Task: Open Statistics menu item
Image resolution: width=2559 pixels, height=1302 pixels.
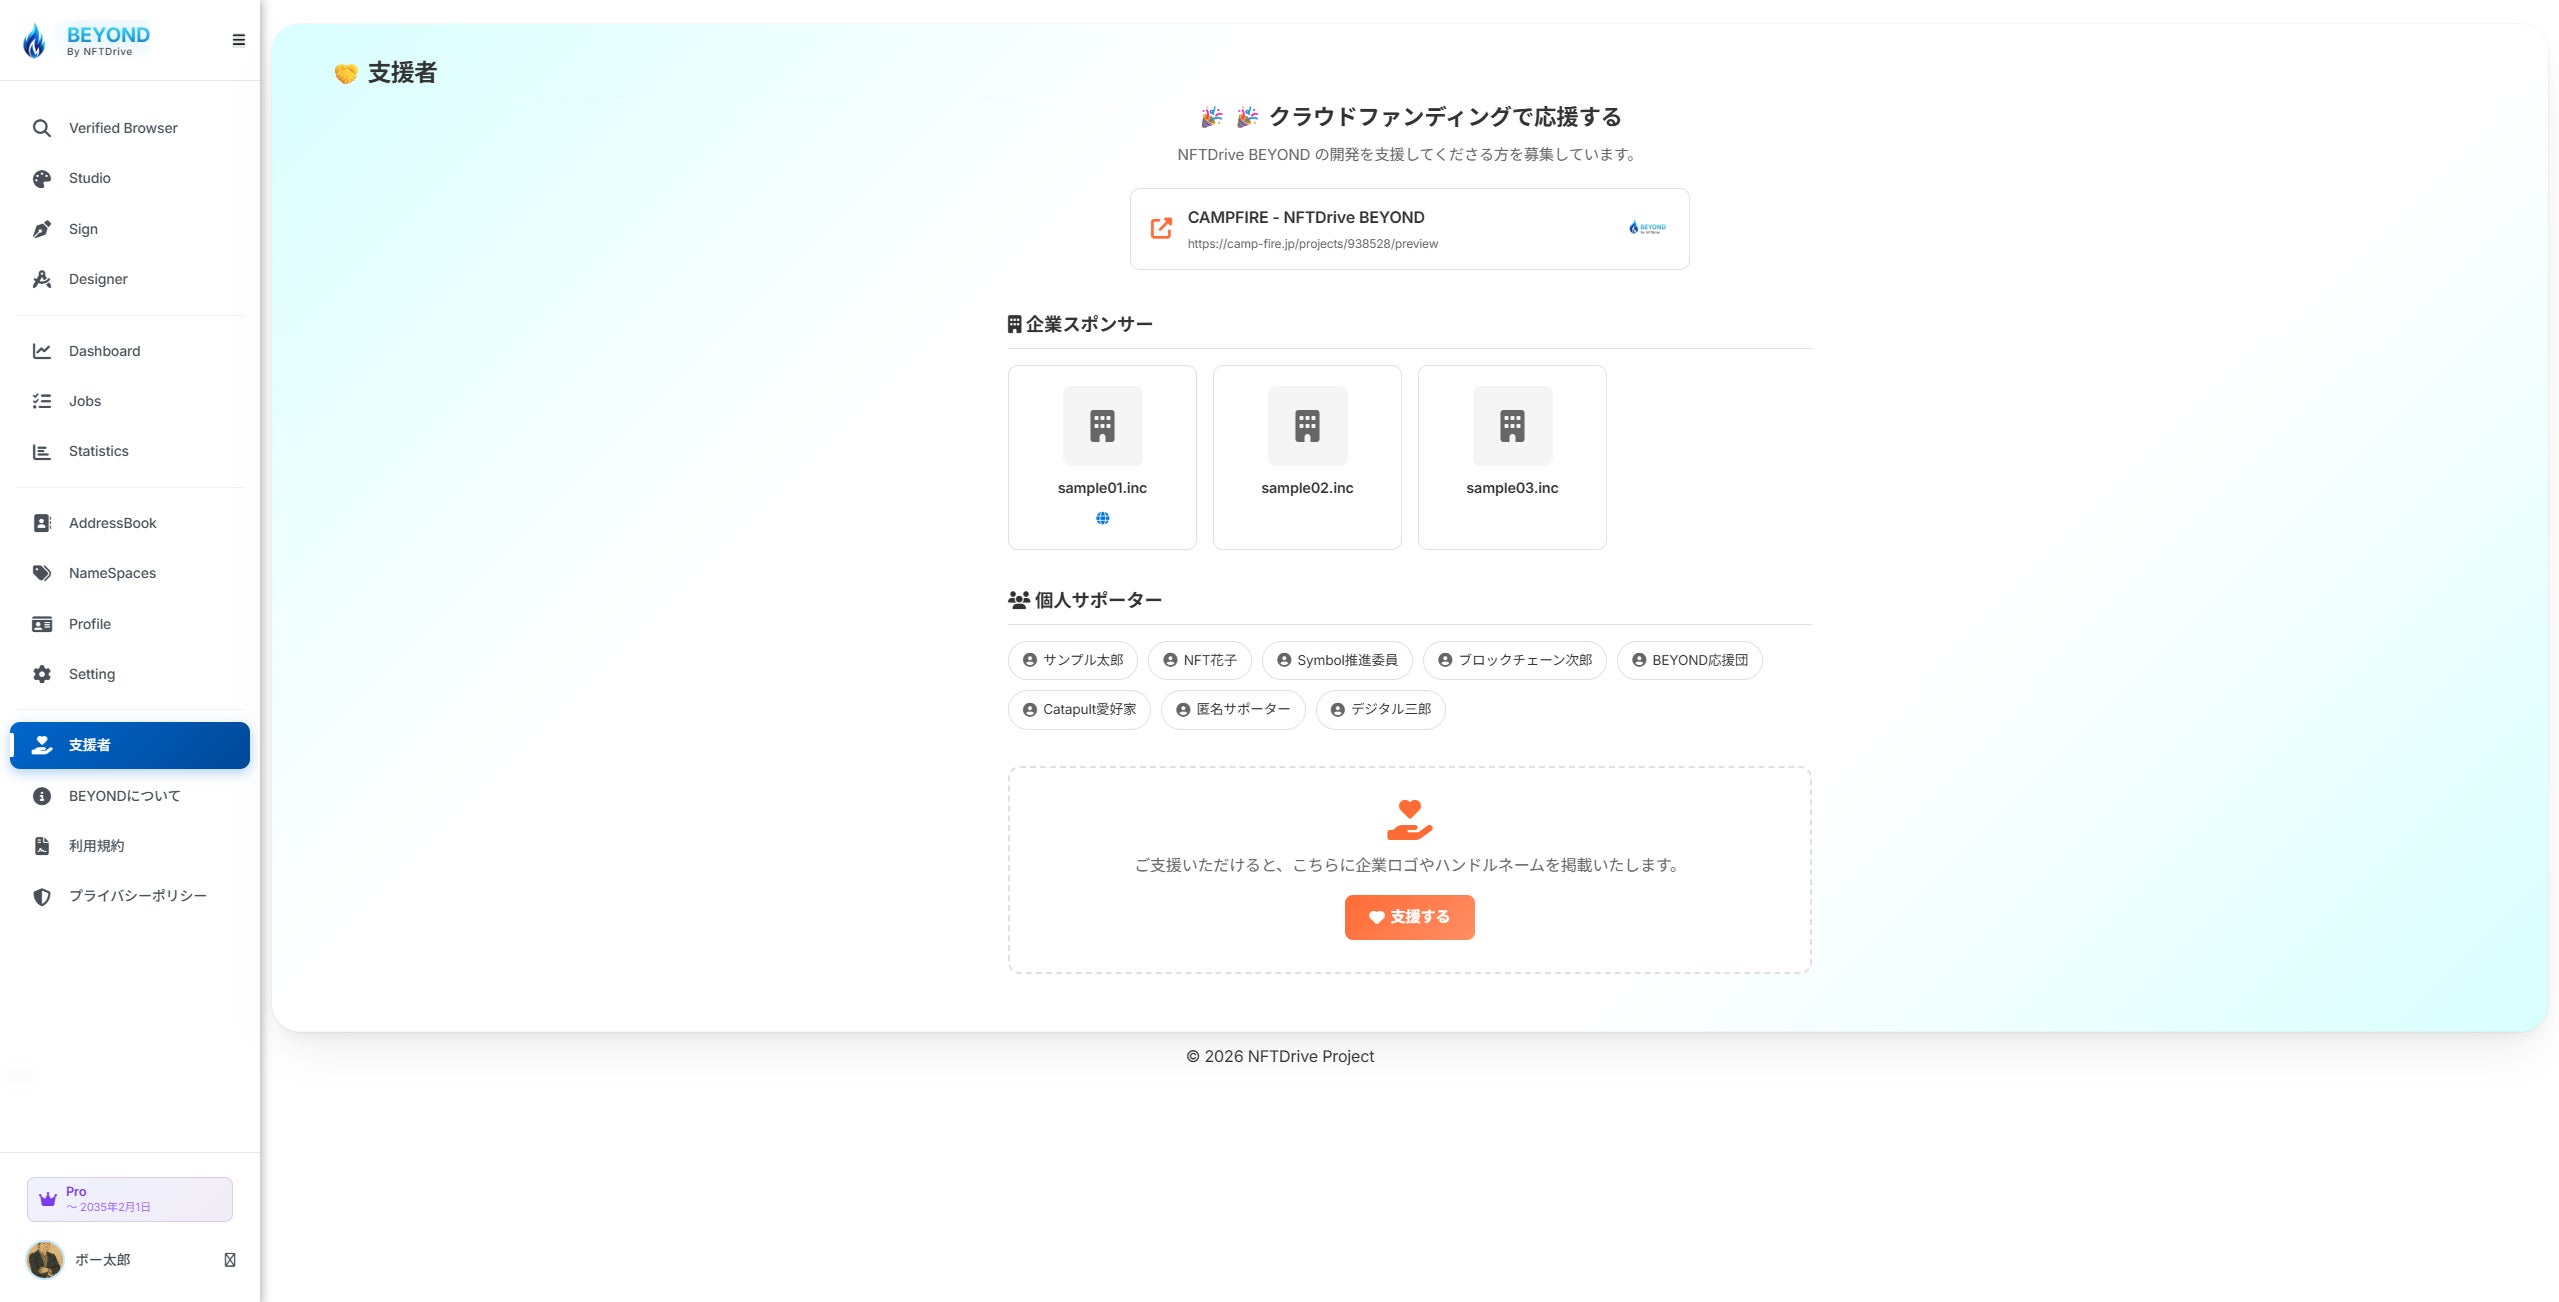Action: pyautogui.click(x=98, y=451)
